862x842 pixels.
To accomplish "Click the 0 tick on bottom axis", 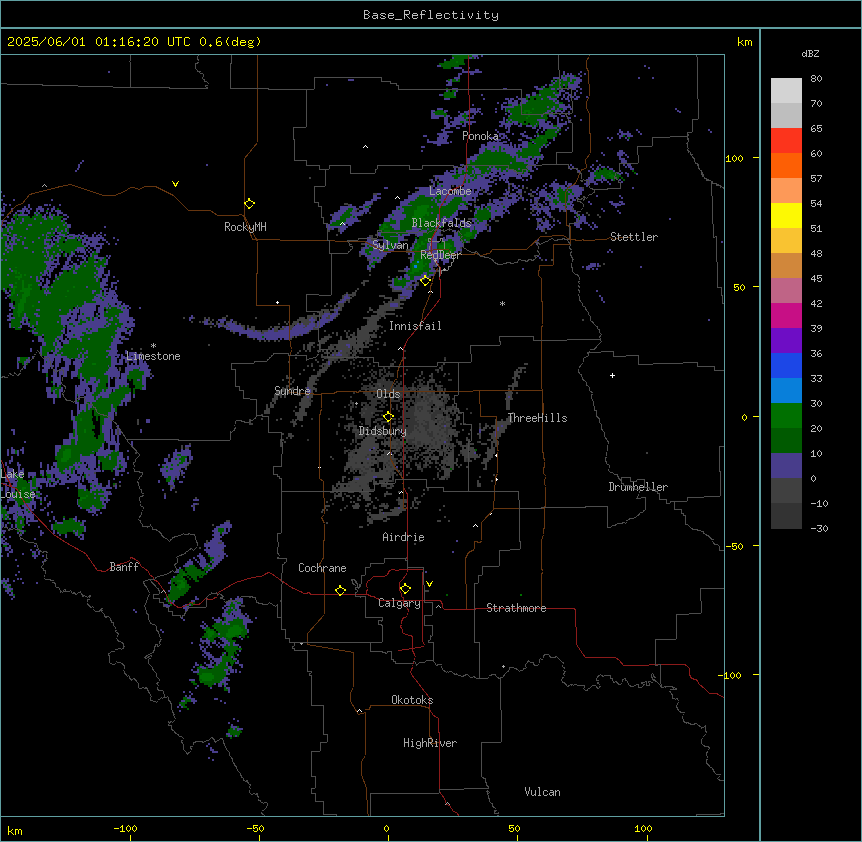I will (x=386, y=828).
